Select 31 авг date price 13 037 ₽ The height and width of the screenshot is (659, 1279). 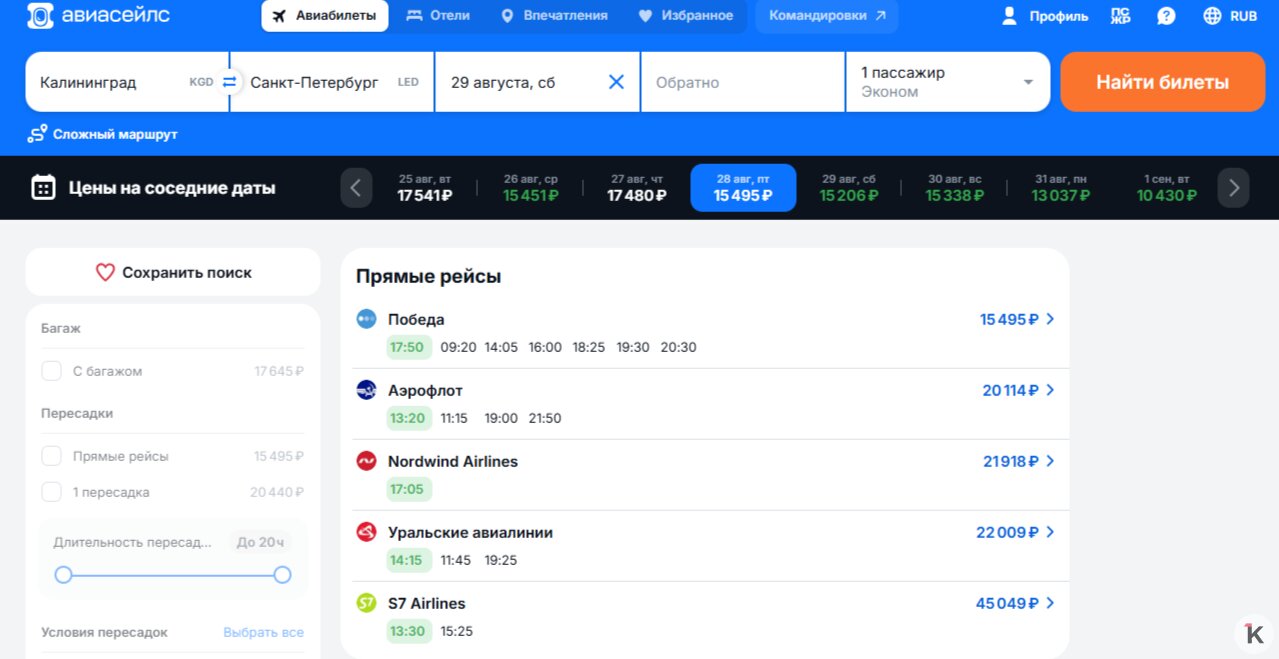(x=1061, y=188)
